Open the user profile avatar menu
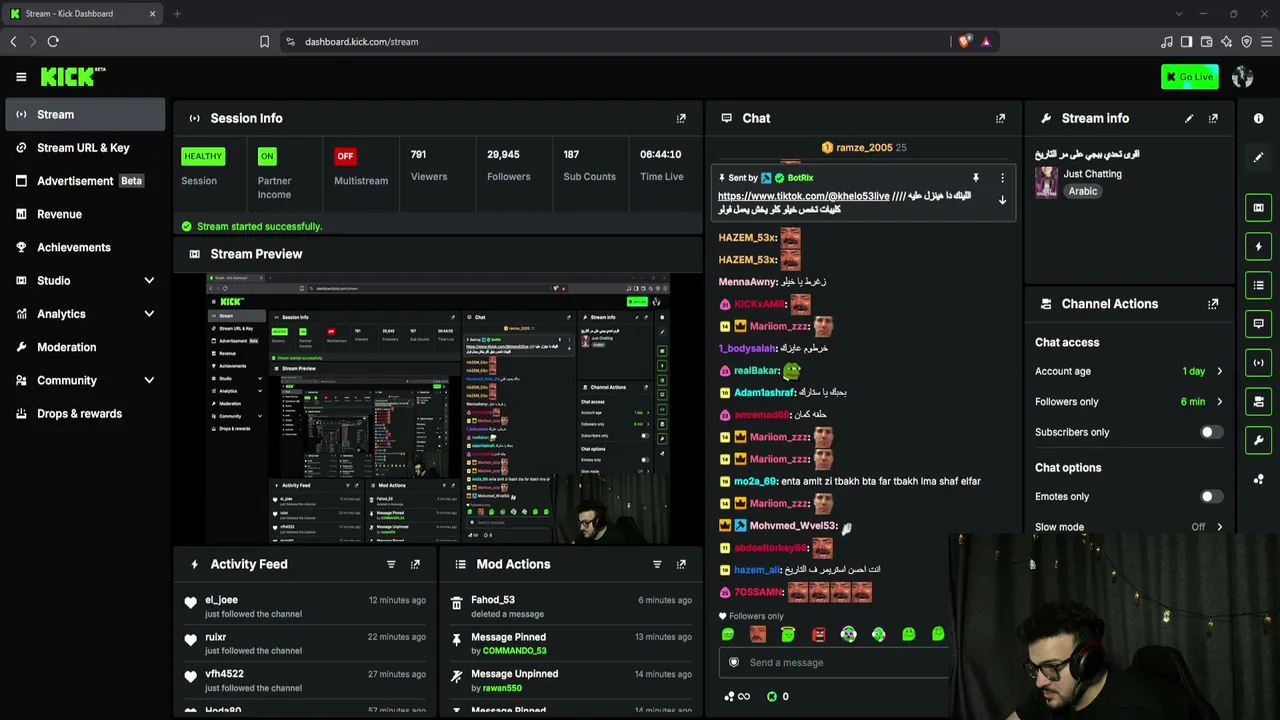 coord(1243,77)
